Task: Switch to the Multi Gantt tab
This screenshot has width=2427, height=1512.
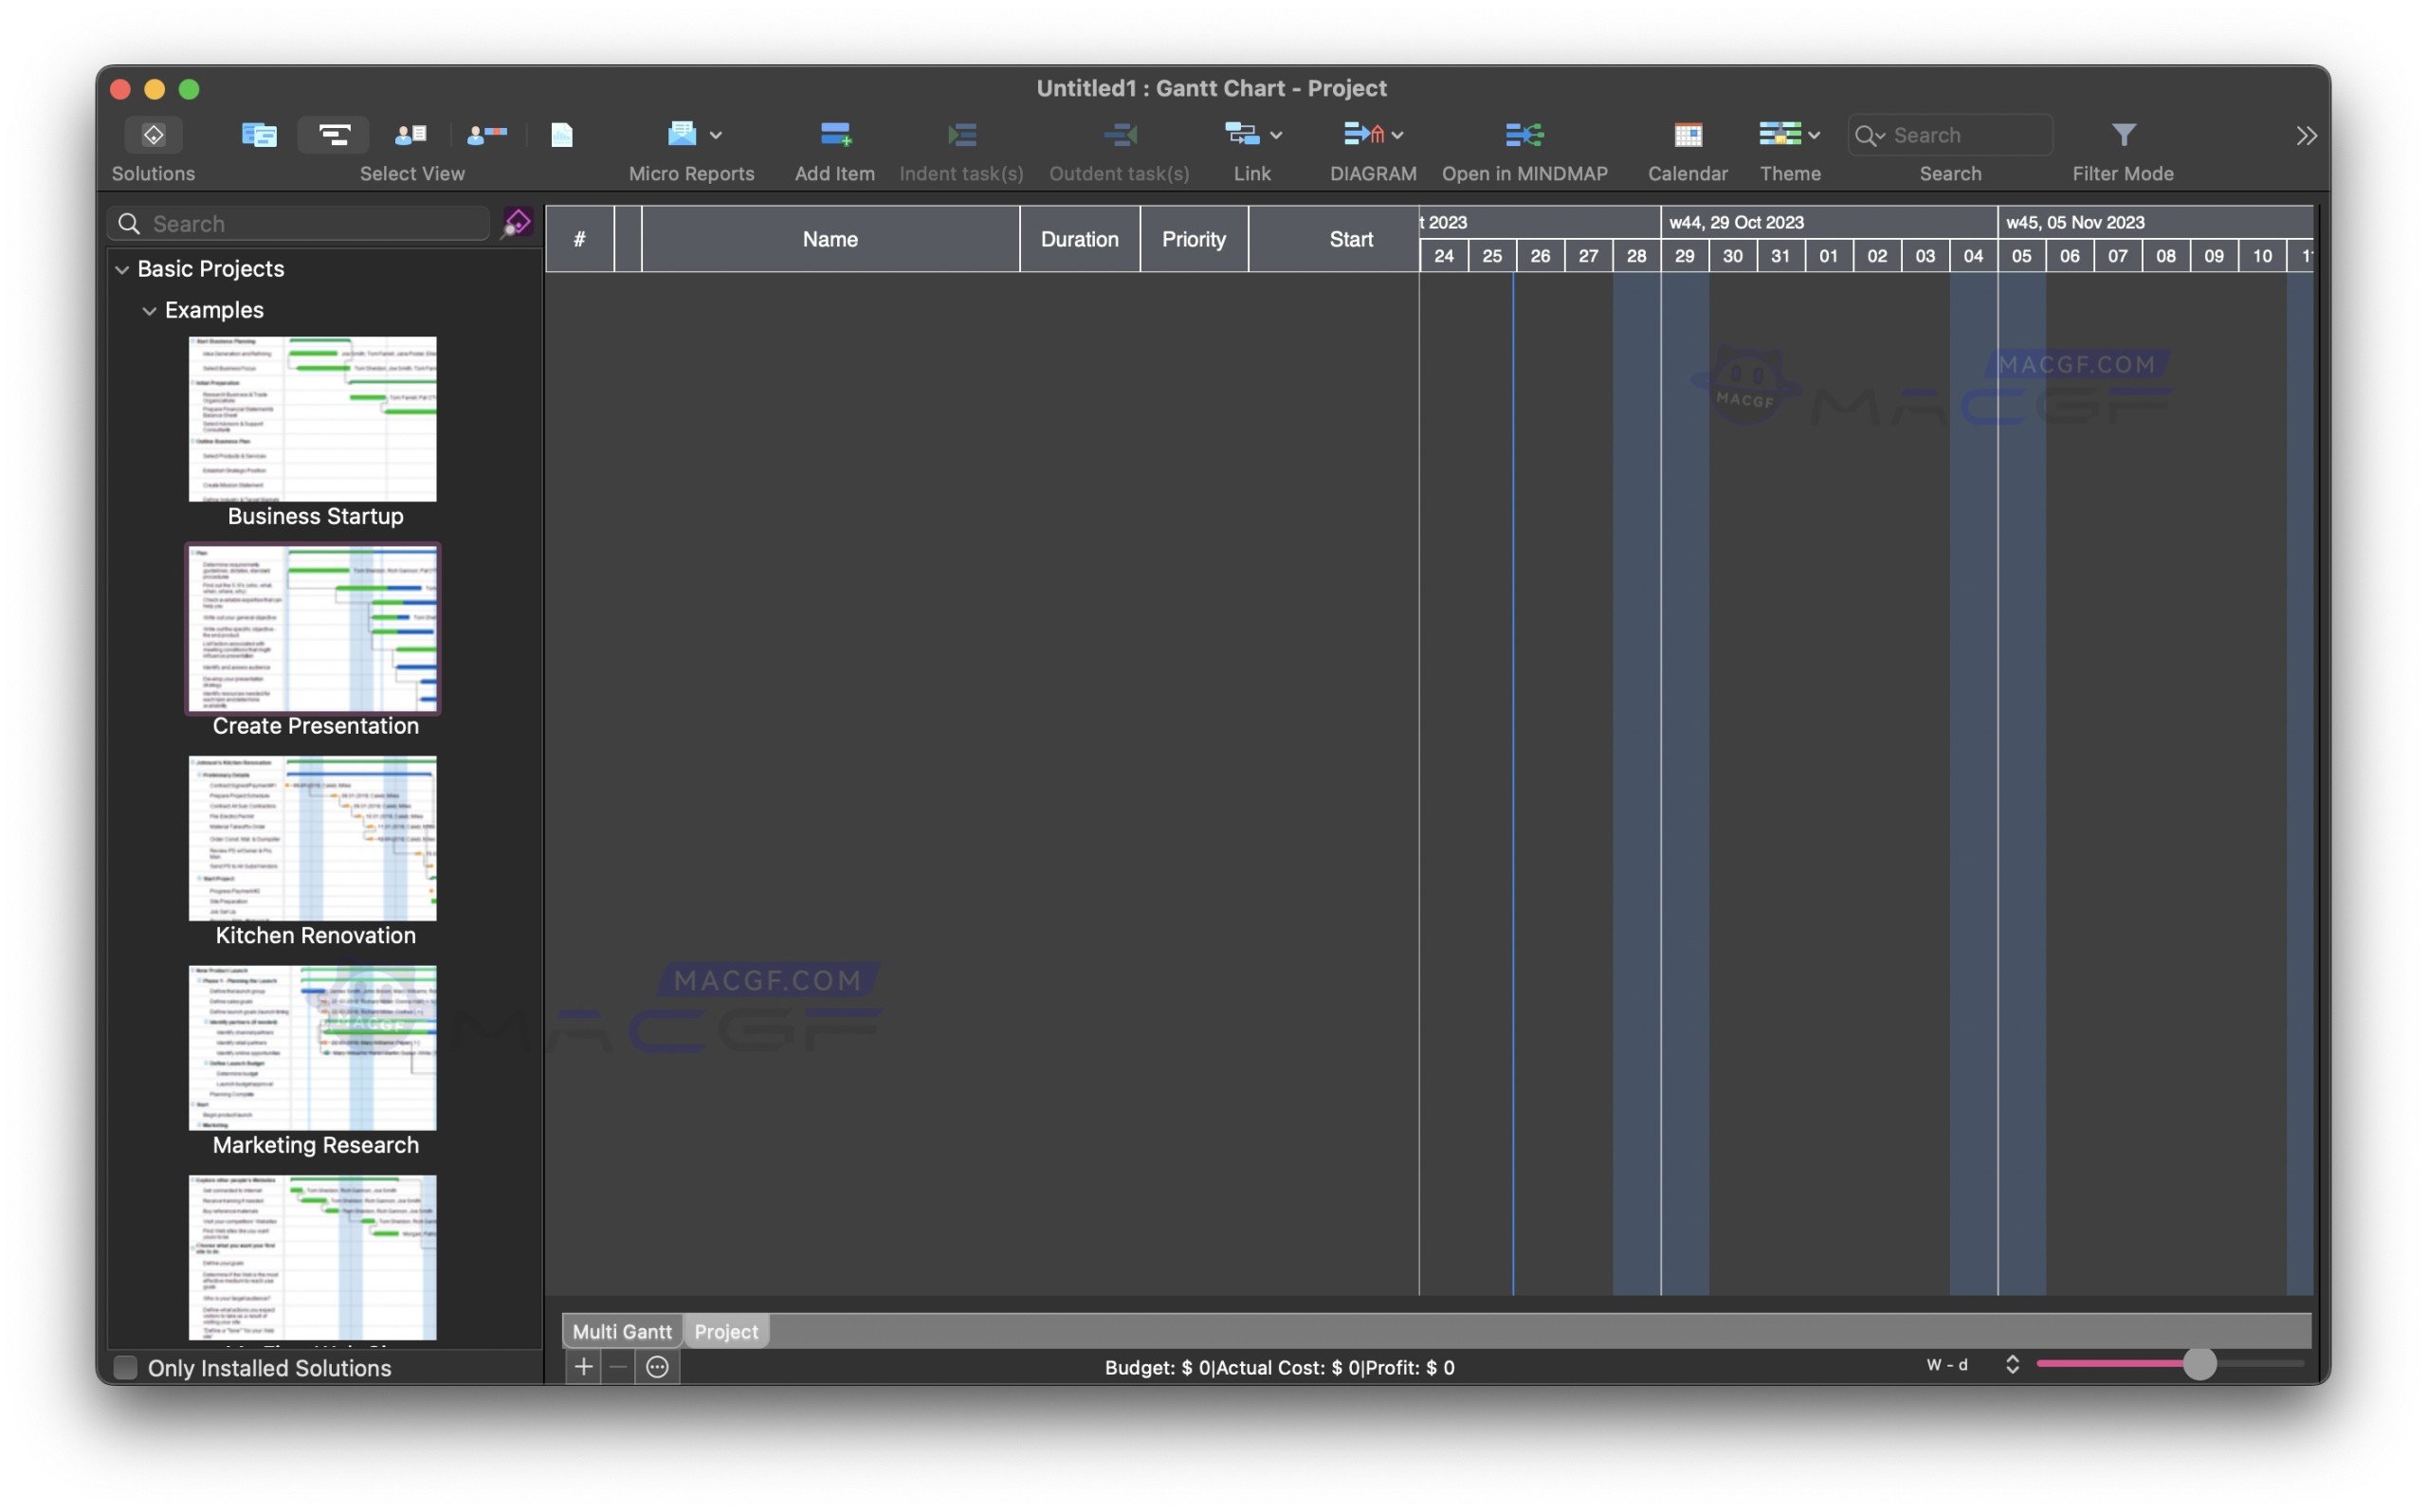Action: [x=621, y=1331]
